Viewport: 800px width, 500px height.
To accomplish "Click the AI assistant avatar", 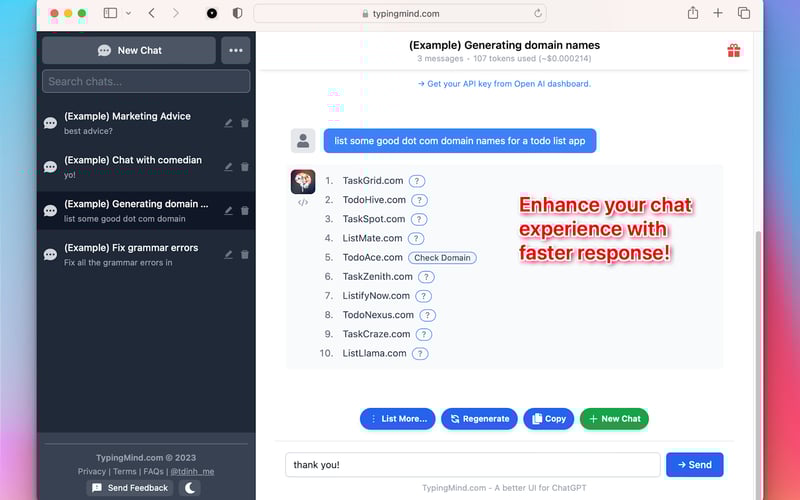I will [303, 182].
